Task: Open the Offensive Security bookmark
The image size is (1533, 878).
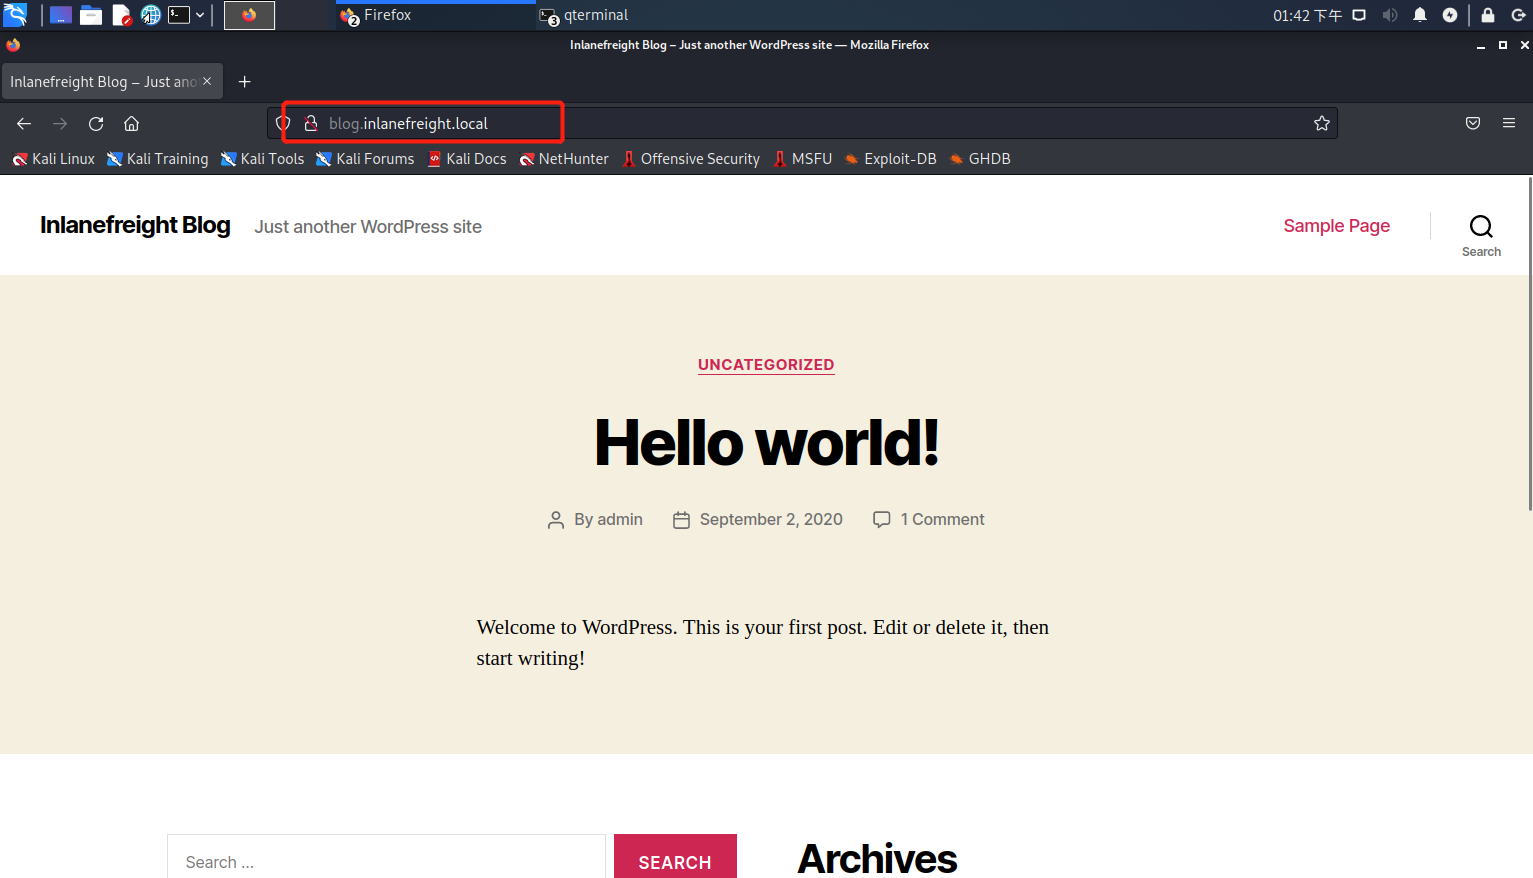Action: point(691,159)
